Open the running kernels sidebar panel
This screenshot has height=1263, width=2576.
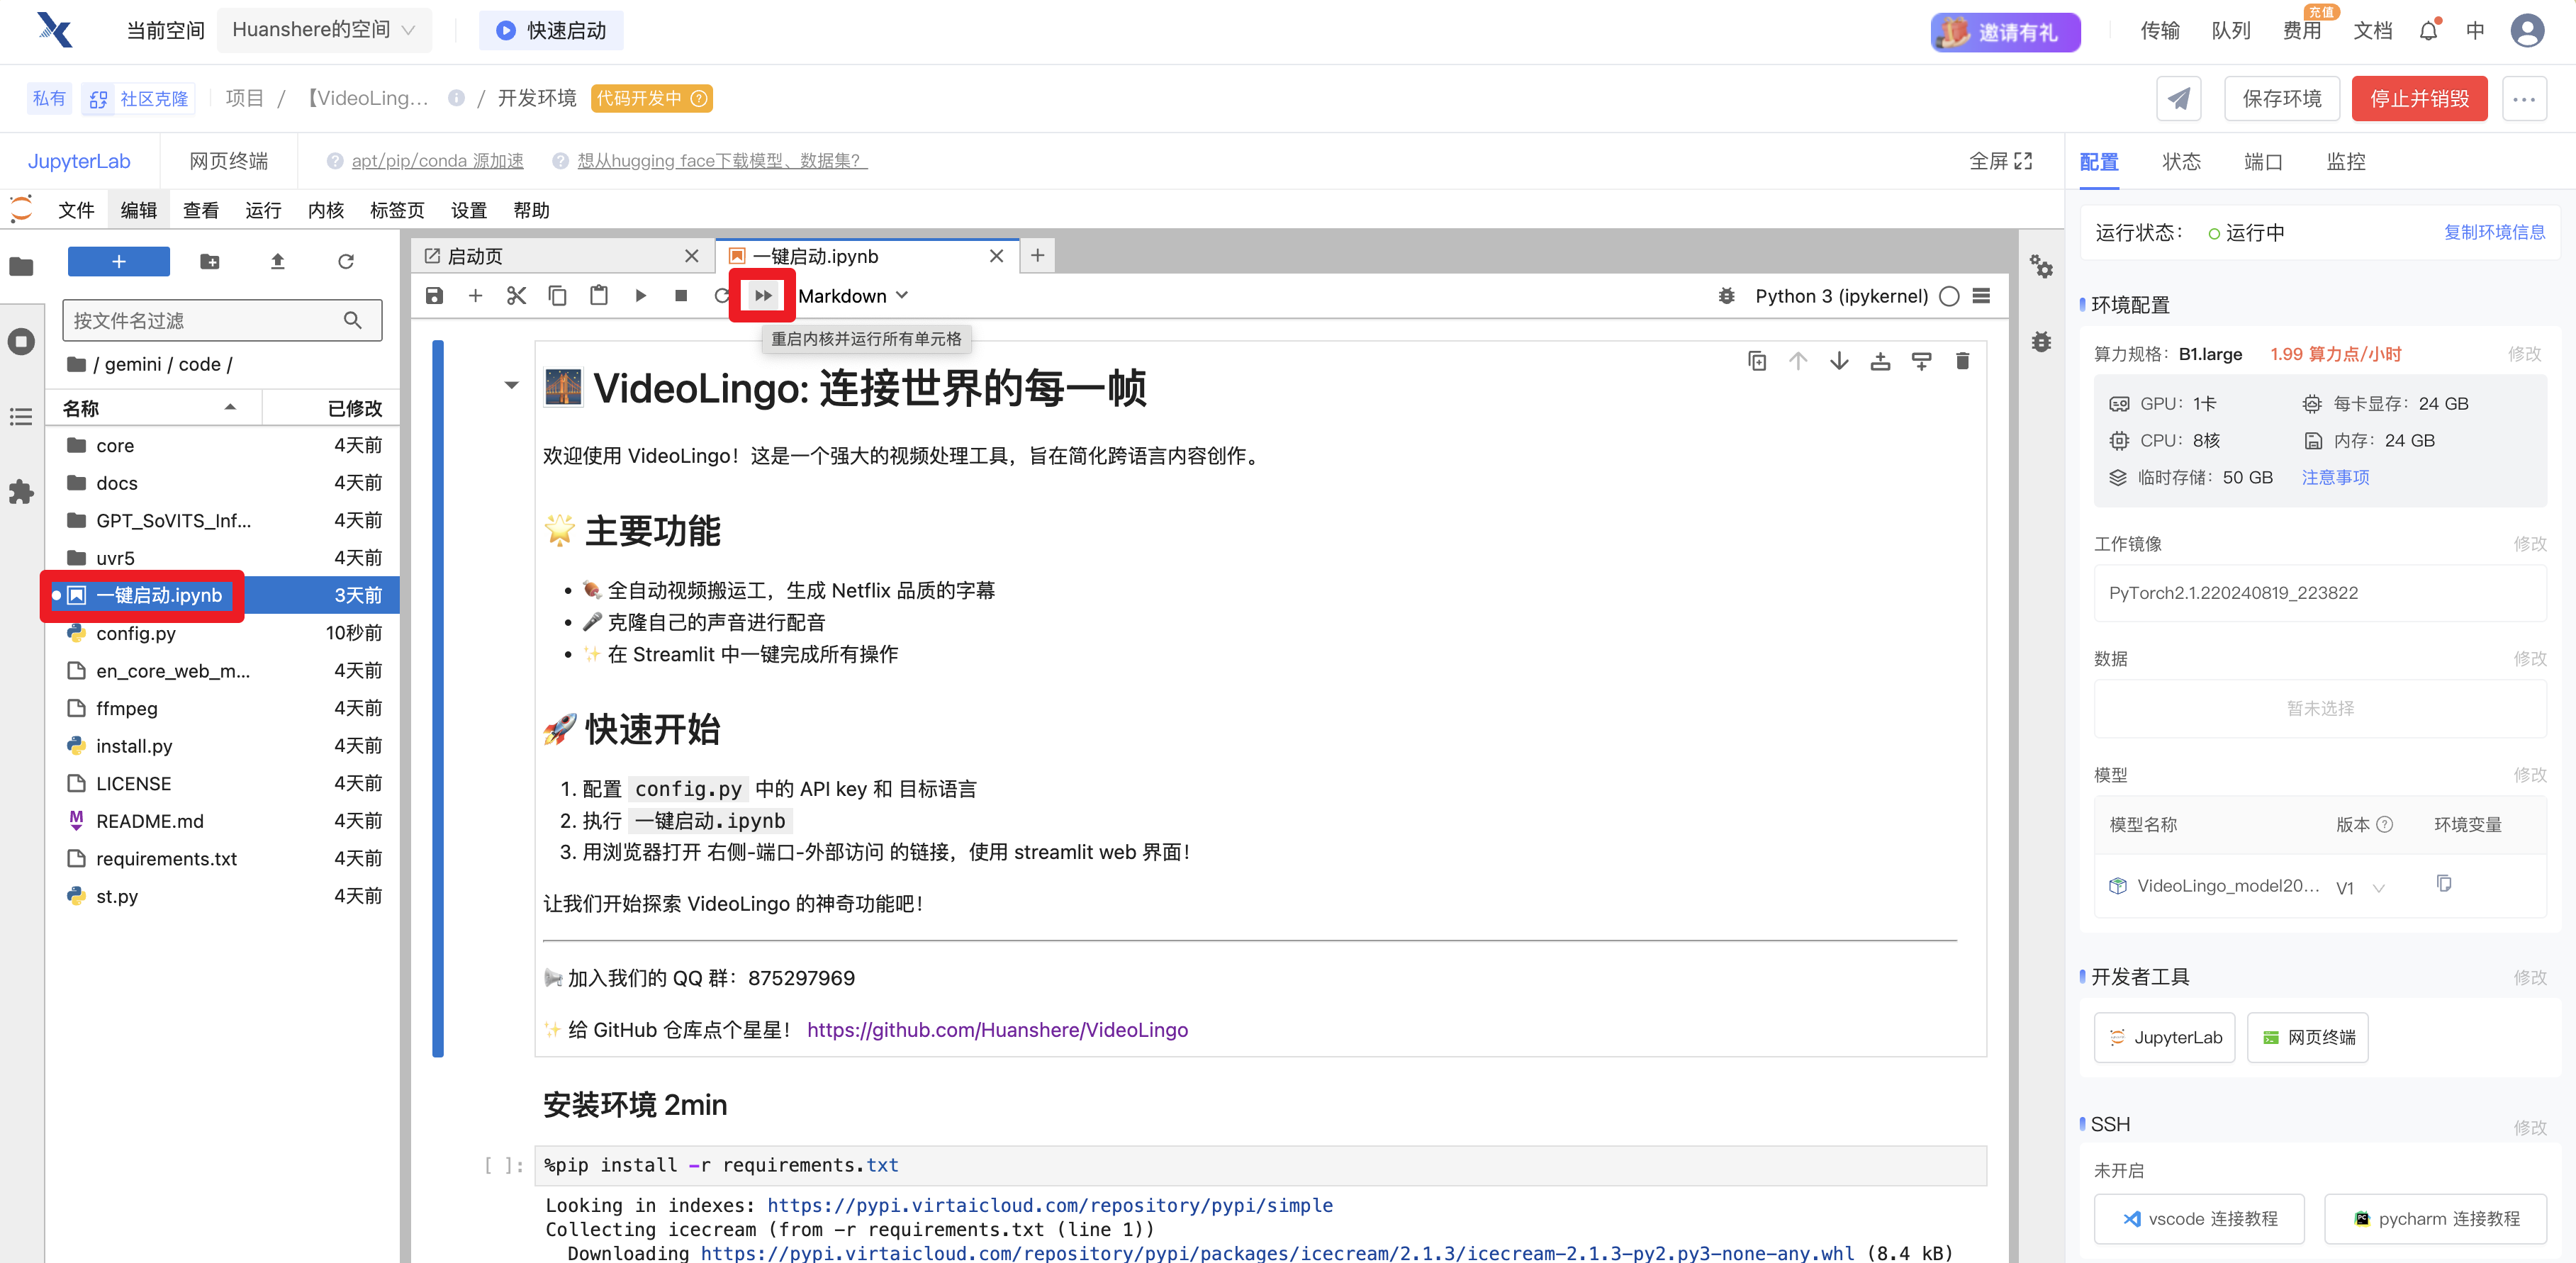(x=21, y=342)
